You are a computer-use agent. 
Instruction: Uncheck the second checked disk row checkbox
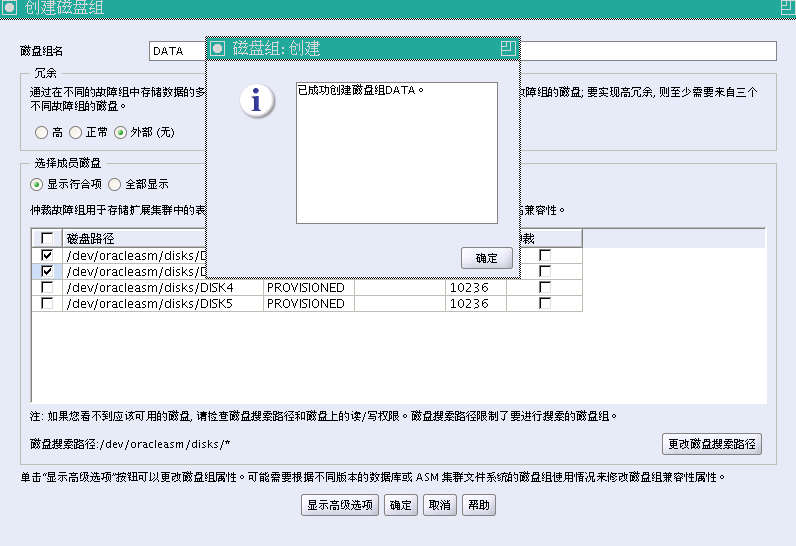pyautogui.click(x=47, y=271)
